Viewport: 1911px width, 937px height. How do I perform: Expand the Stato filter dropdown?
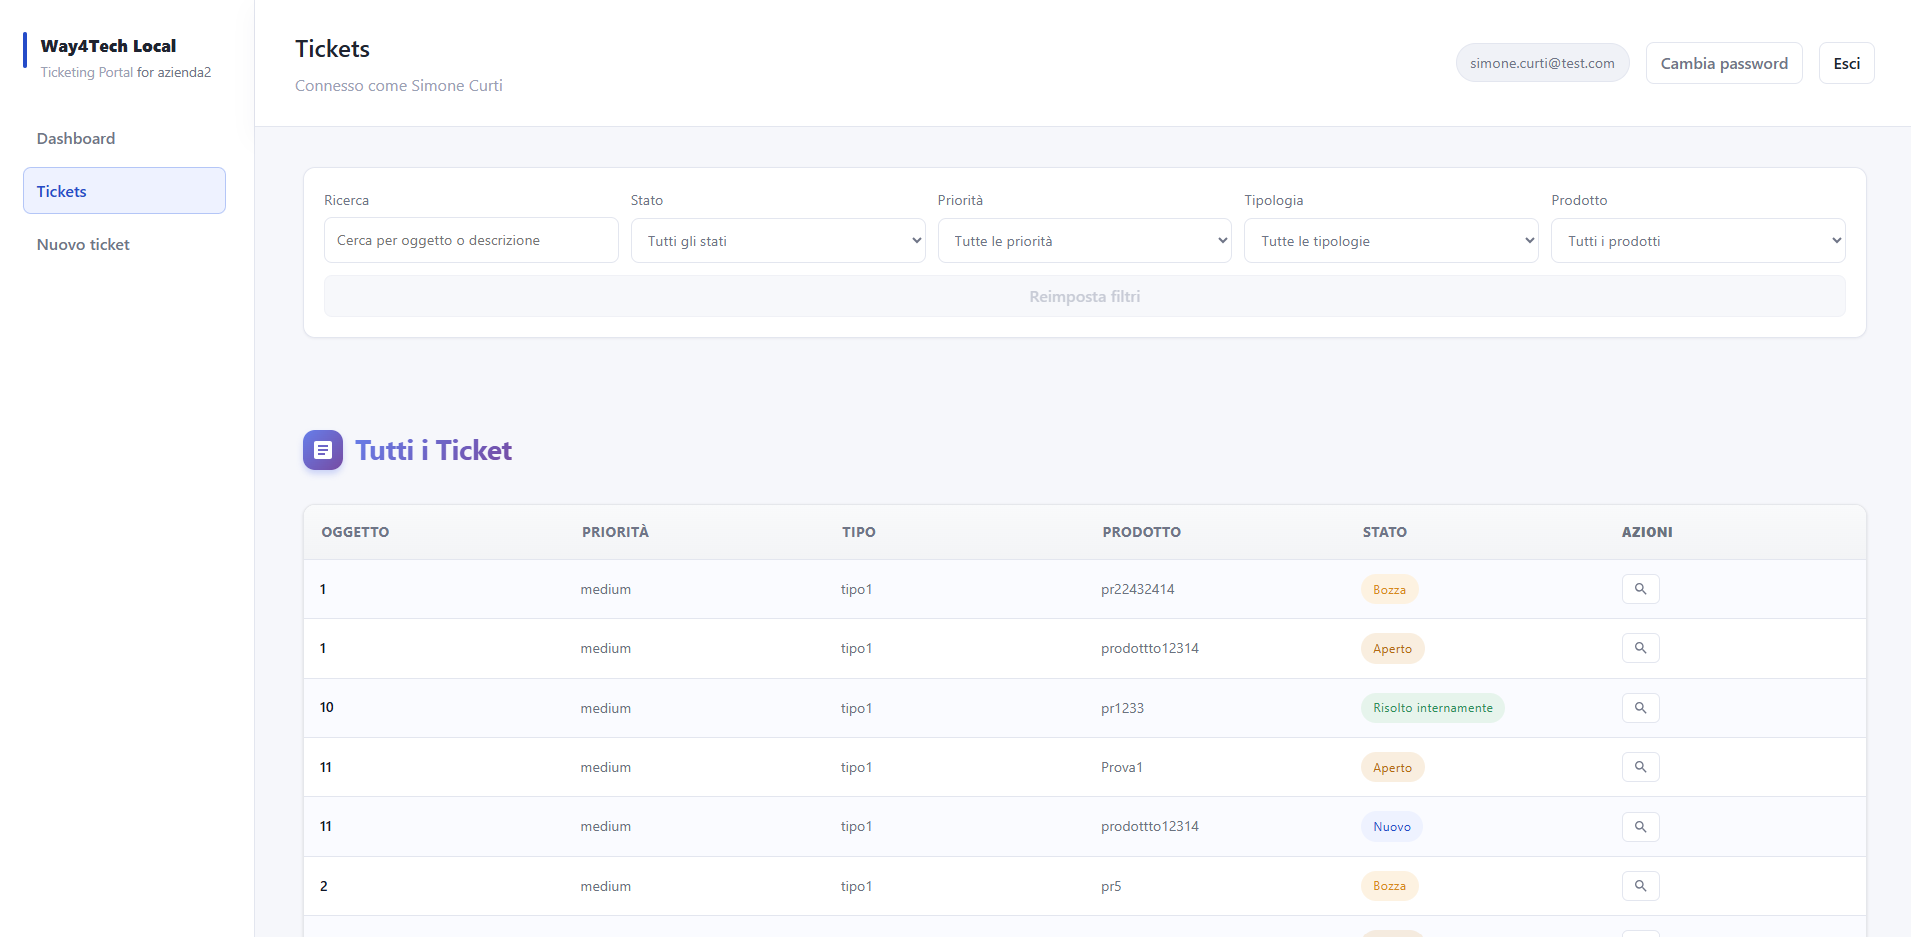point(777,241)
